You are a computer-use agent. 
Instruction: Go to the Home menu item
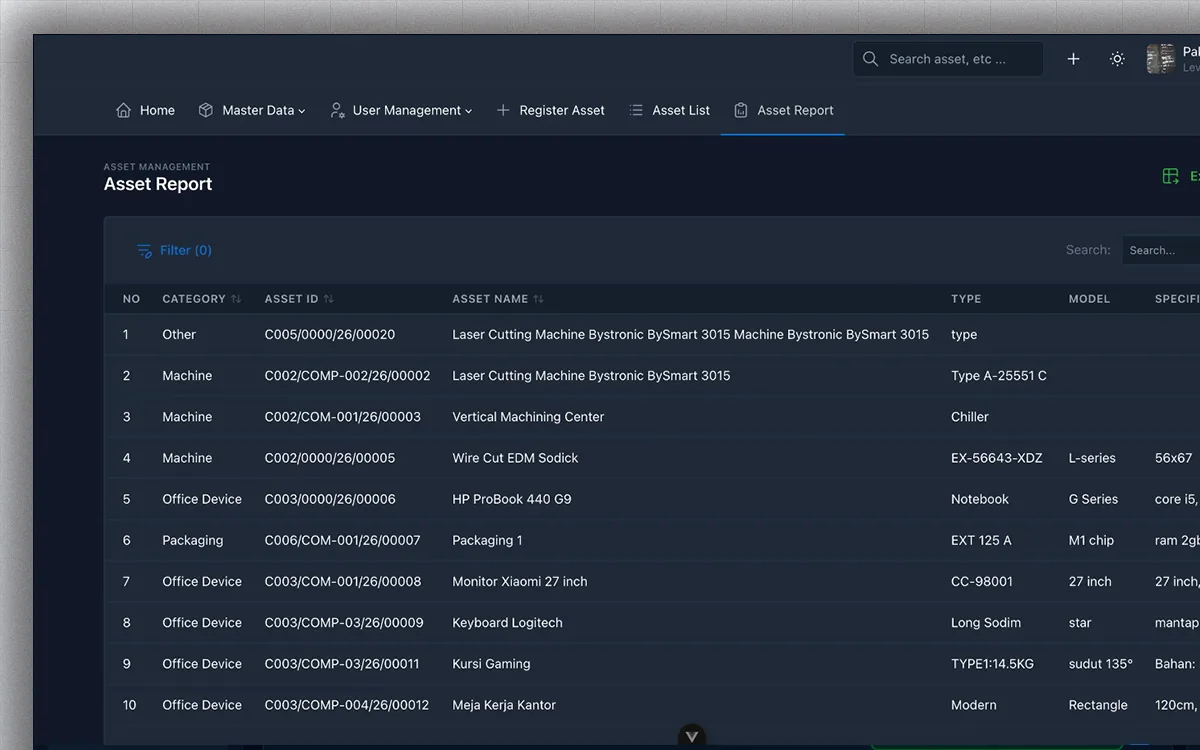click(145, 110)
